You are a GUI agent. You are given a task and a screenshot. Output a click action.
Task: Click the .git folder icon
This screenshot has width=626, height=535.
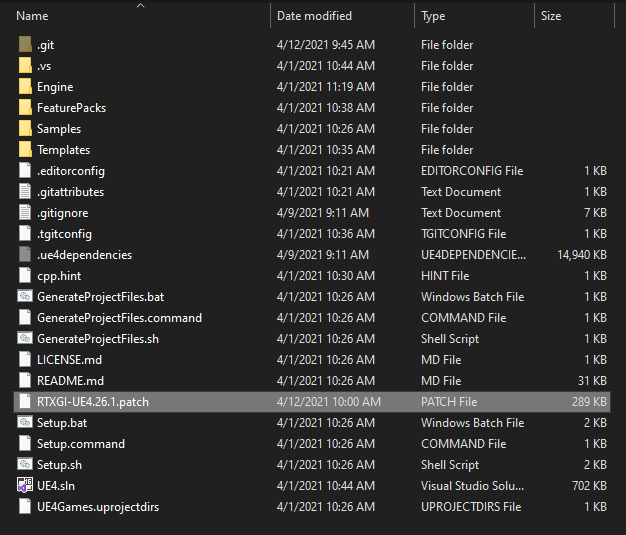pyautogui.click(x=26, y=45)
